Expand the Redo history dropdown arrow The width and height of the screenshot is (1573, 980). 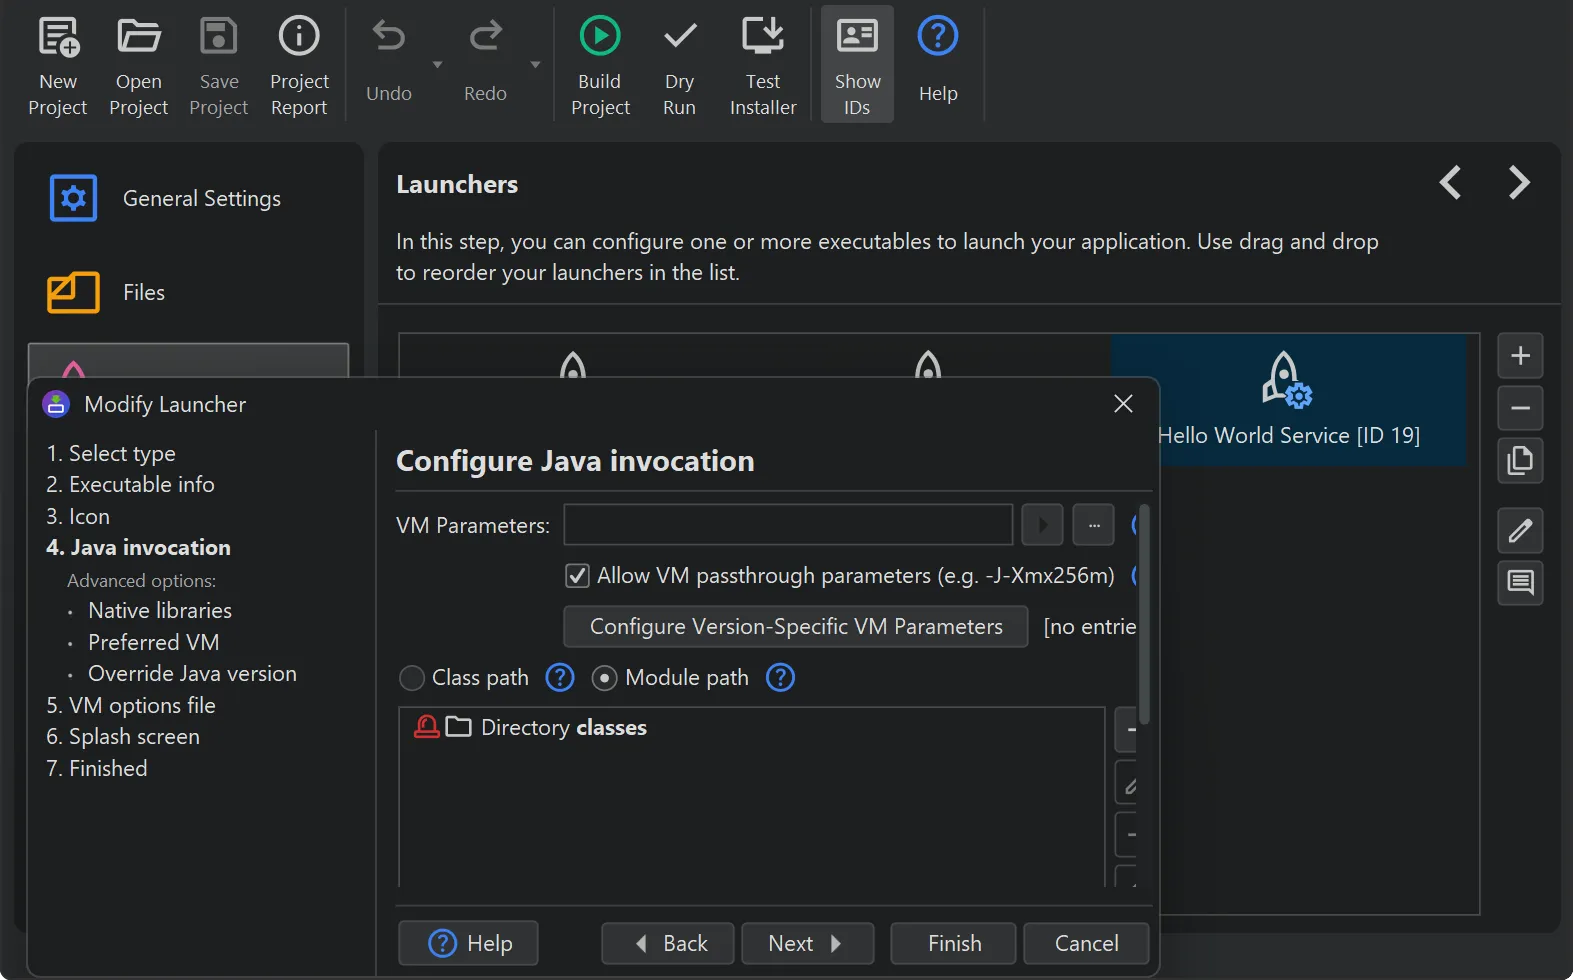[x=535, y=65]
